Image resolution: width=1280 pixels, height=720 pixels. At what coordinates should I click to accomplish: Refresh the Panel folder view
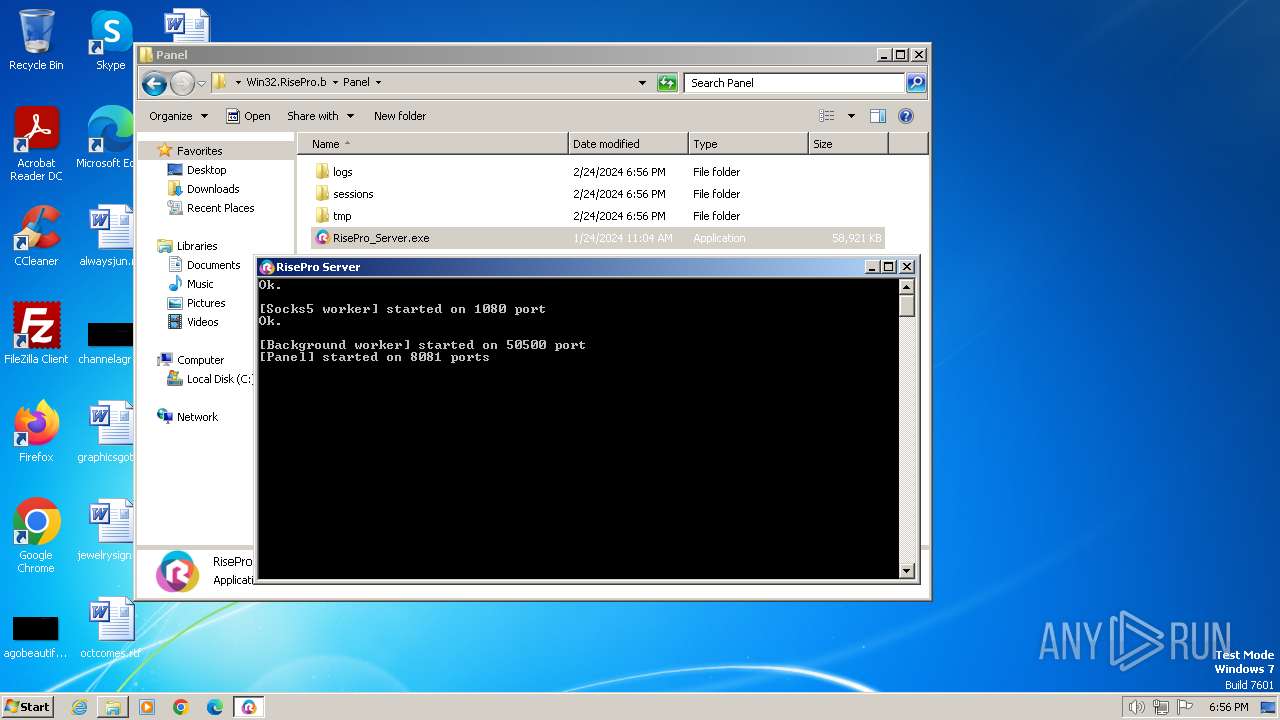tap(667, 83)
